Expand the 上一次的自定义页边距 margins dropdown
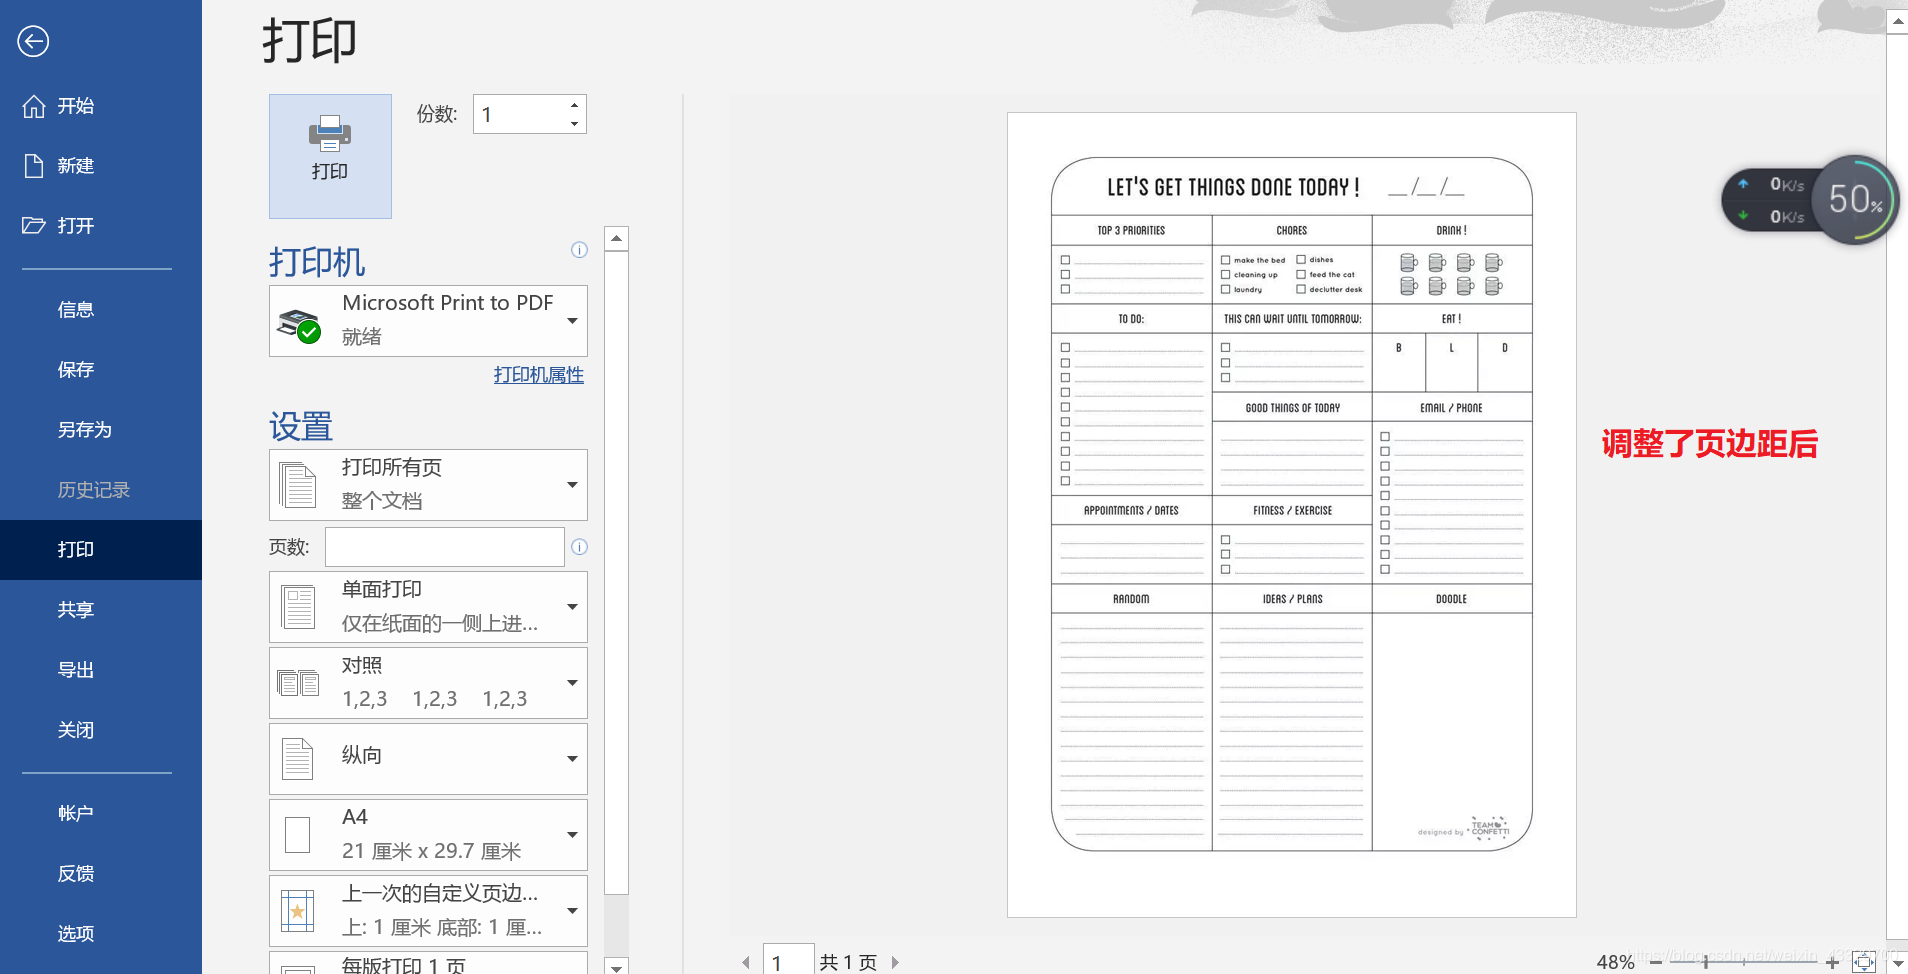The image size is (1908, 974). click(428, 911)
